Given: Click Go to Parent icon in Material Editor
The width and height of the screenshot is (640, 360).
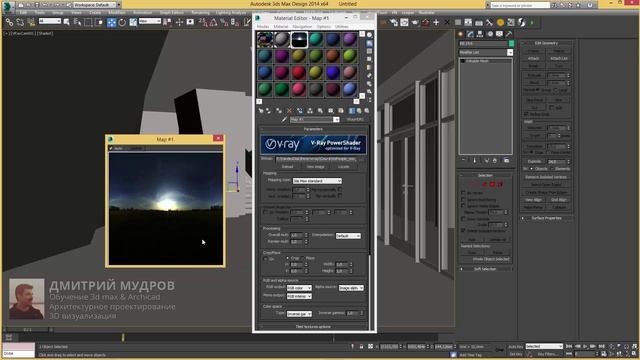Looking at the screenshot, I should tap(360, 111).
